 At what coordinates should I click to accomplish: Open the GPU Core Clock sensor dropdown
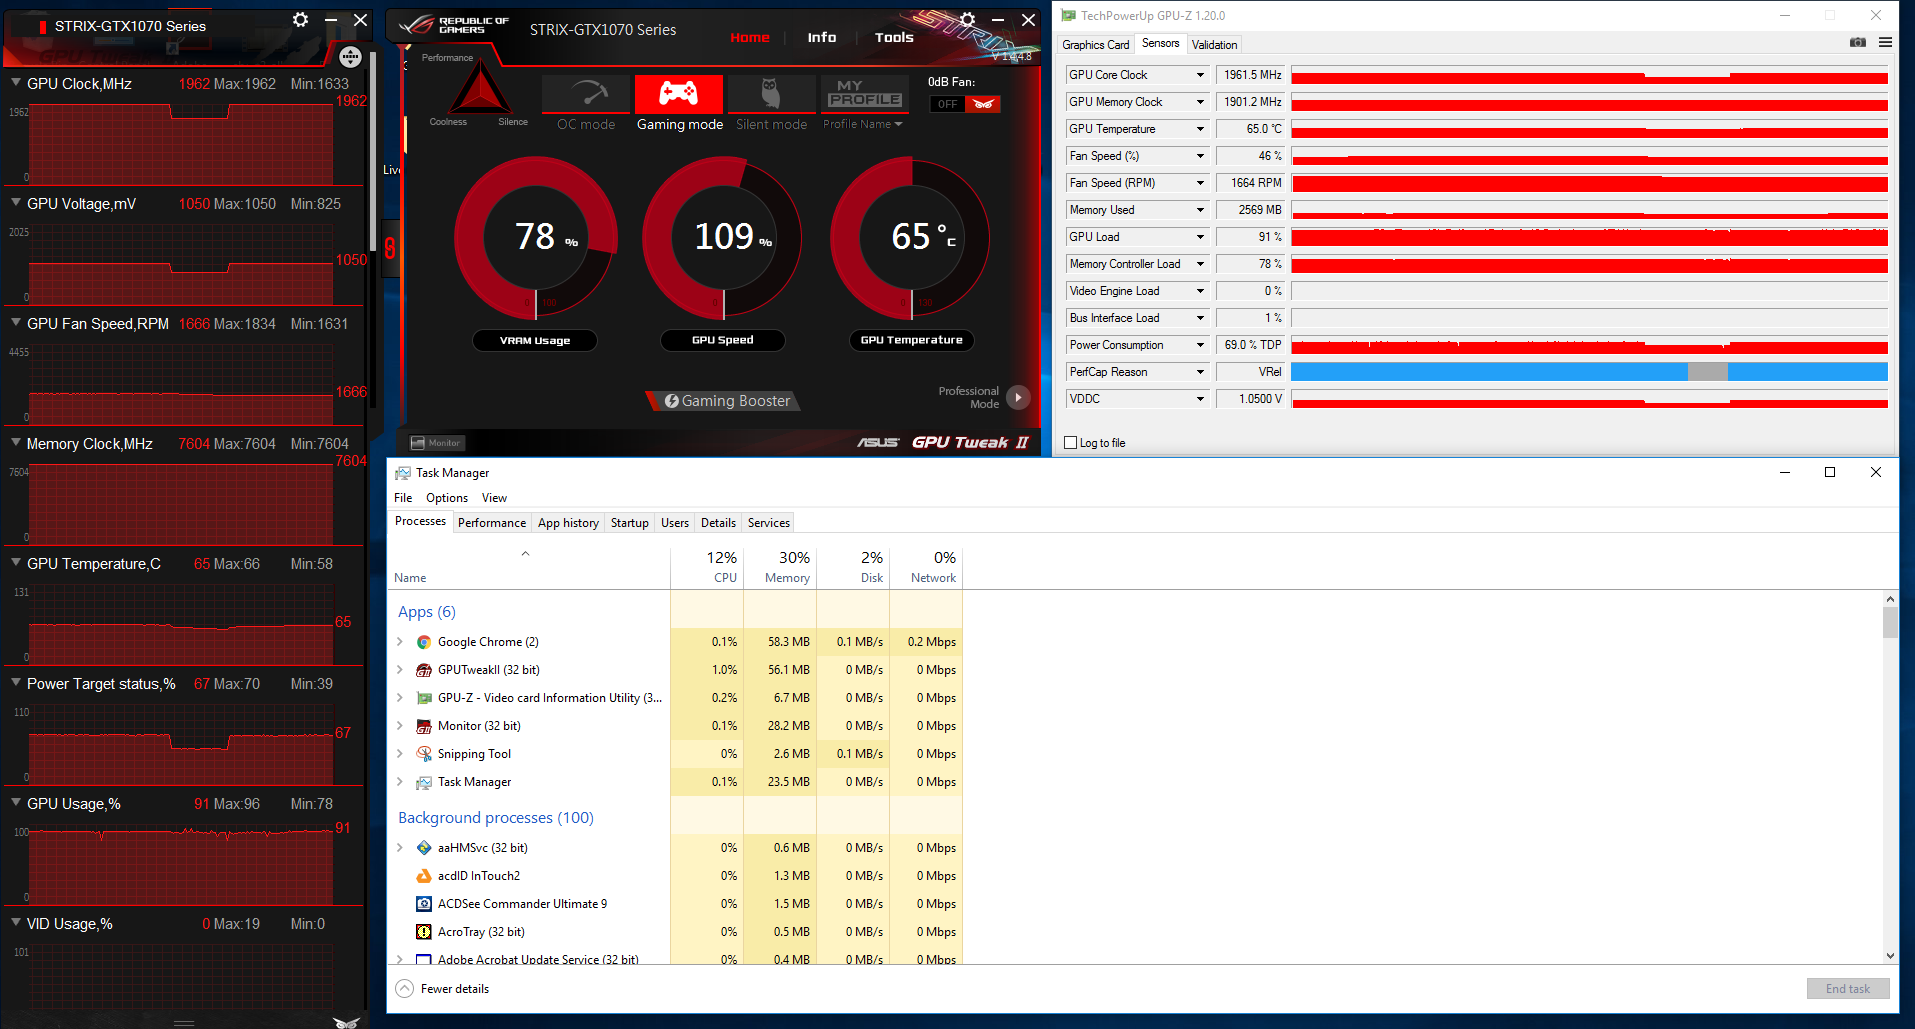[1200, 75]
